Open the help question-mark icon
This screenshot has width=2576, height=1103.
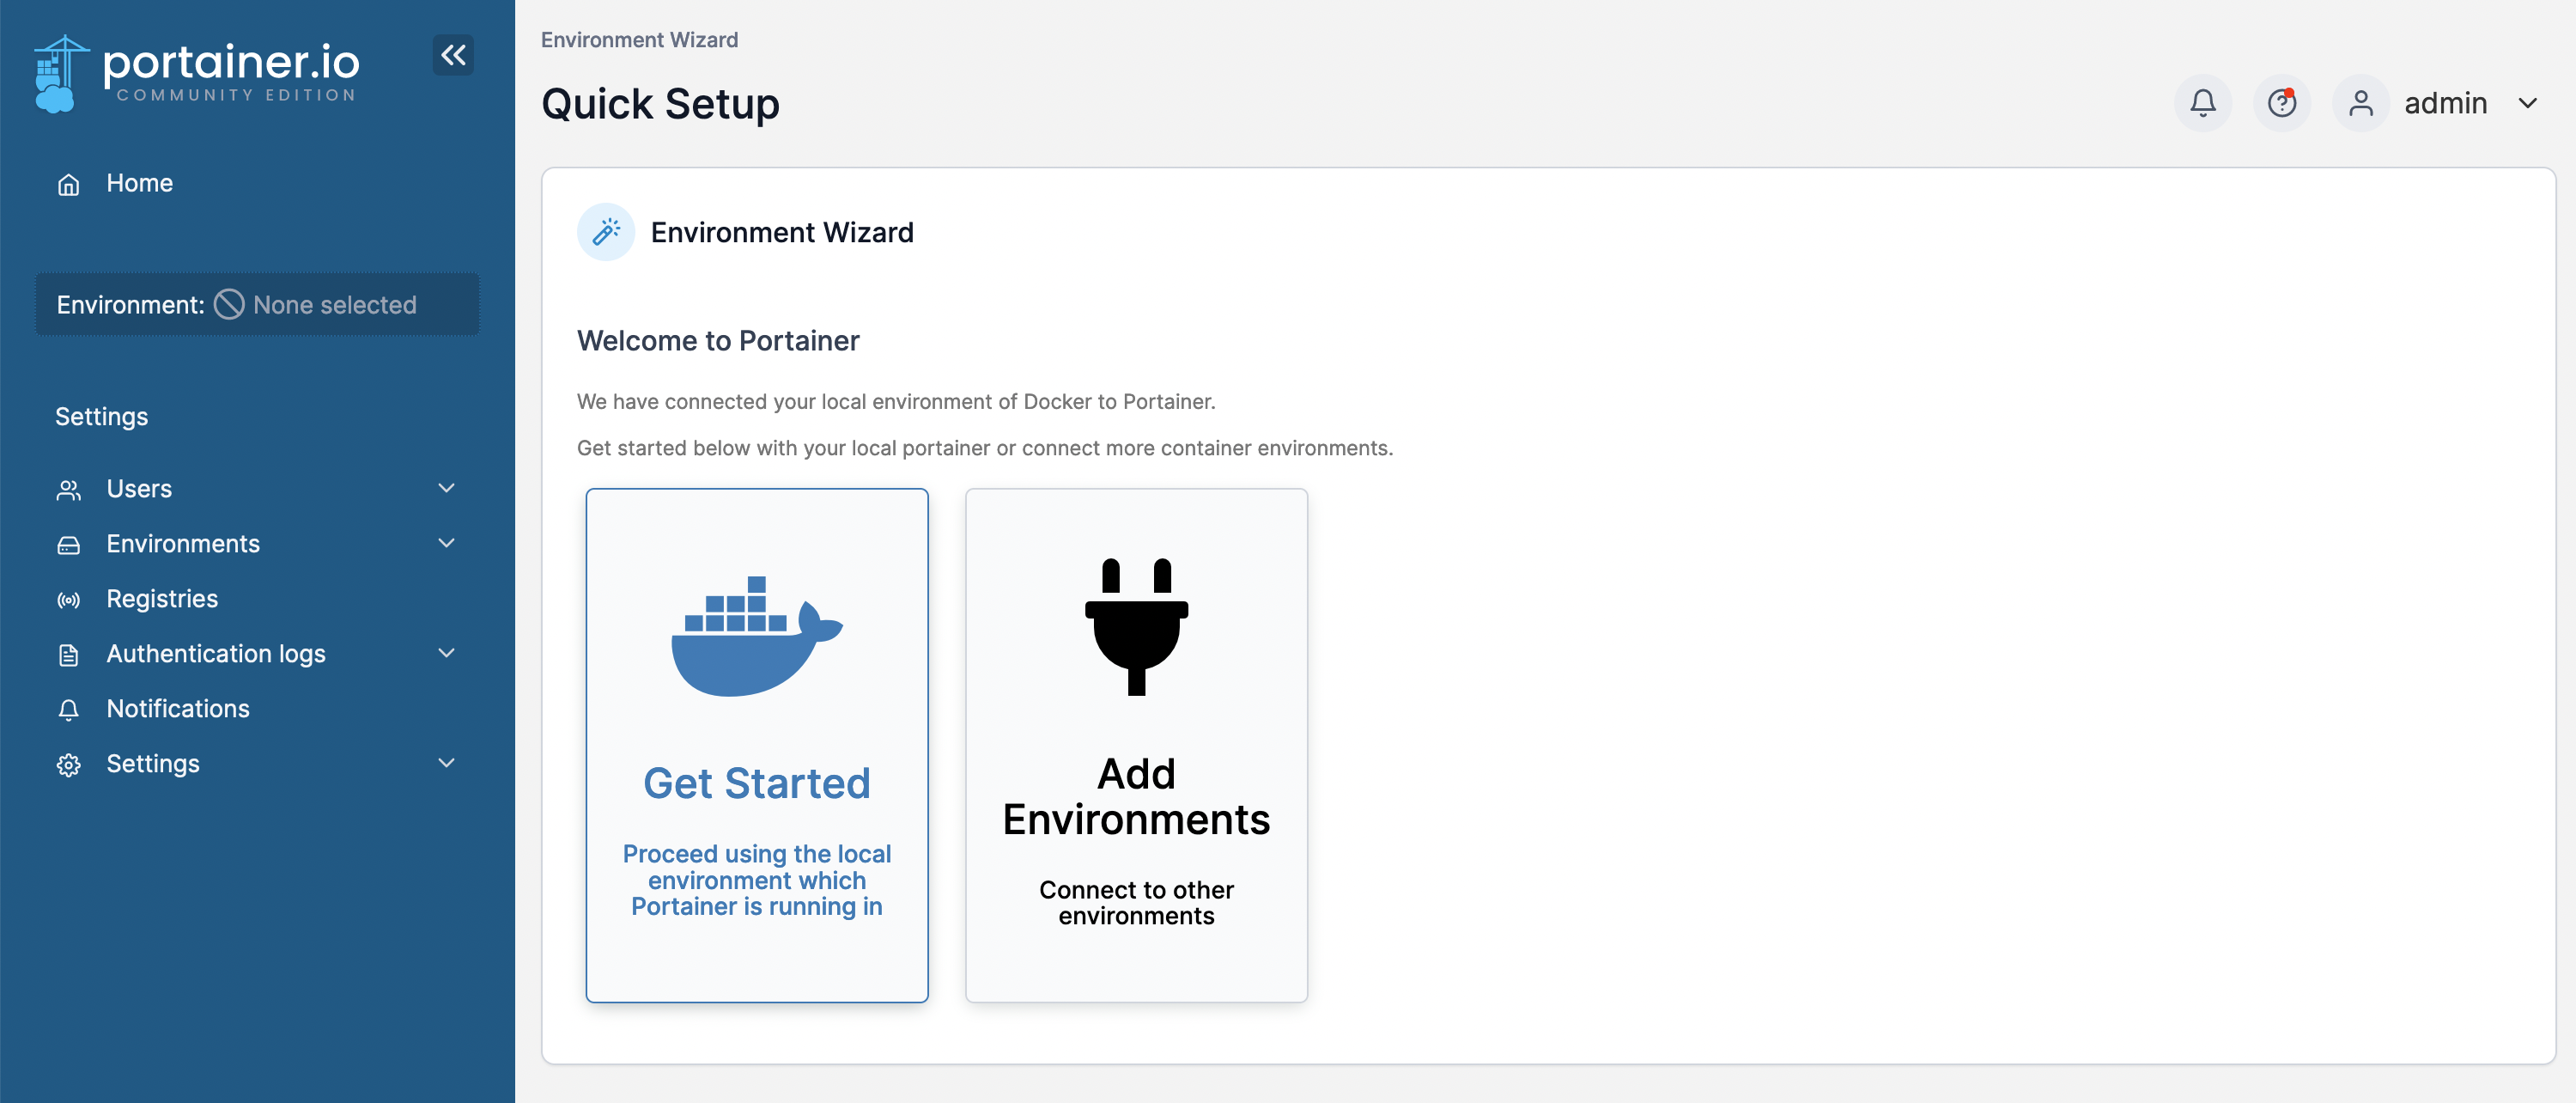click(2281, 103)
